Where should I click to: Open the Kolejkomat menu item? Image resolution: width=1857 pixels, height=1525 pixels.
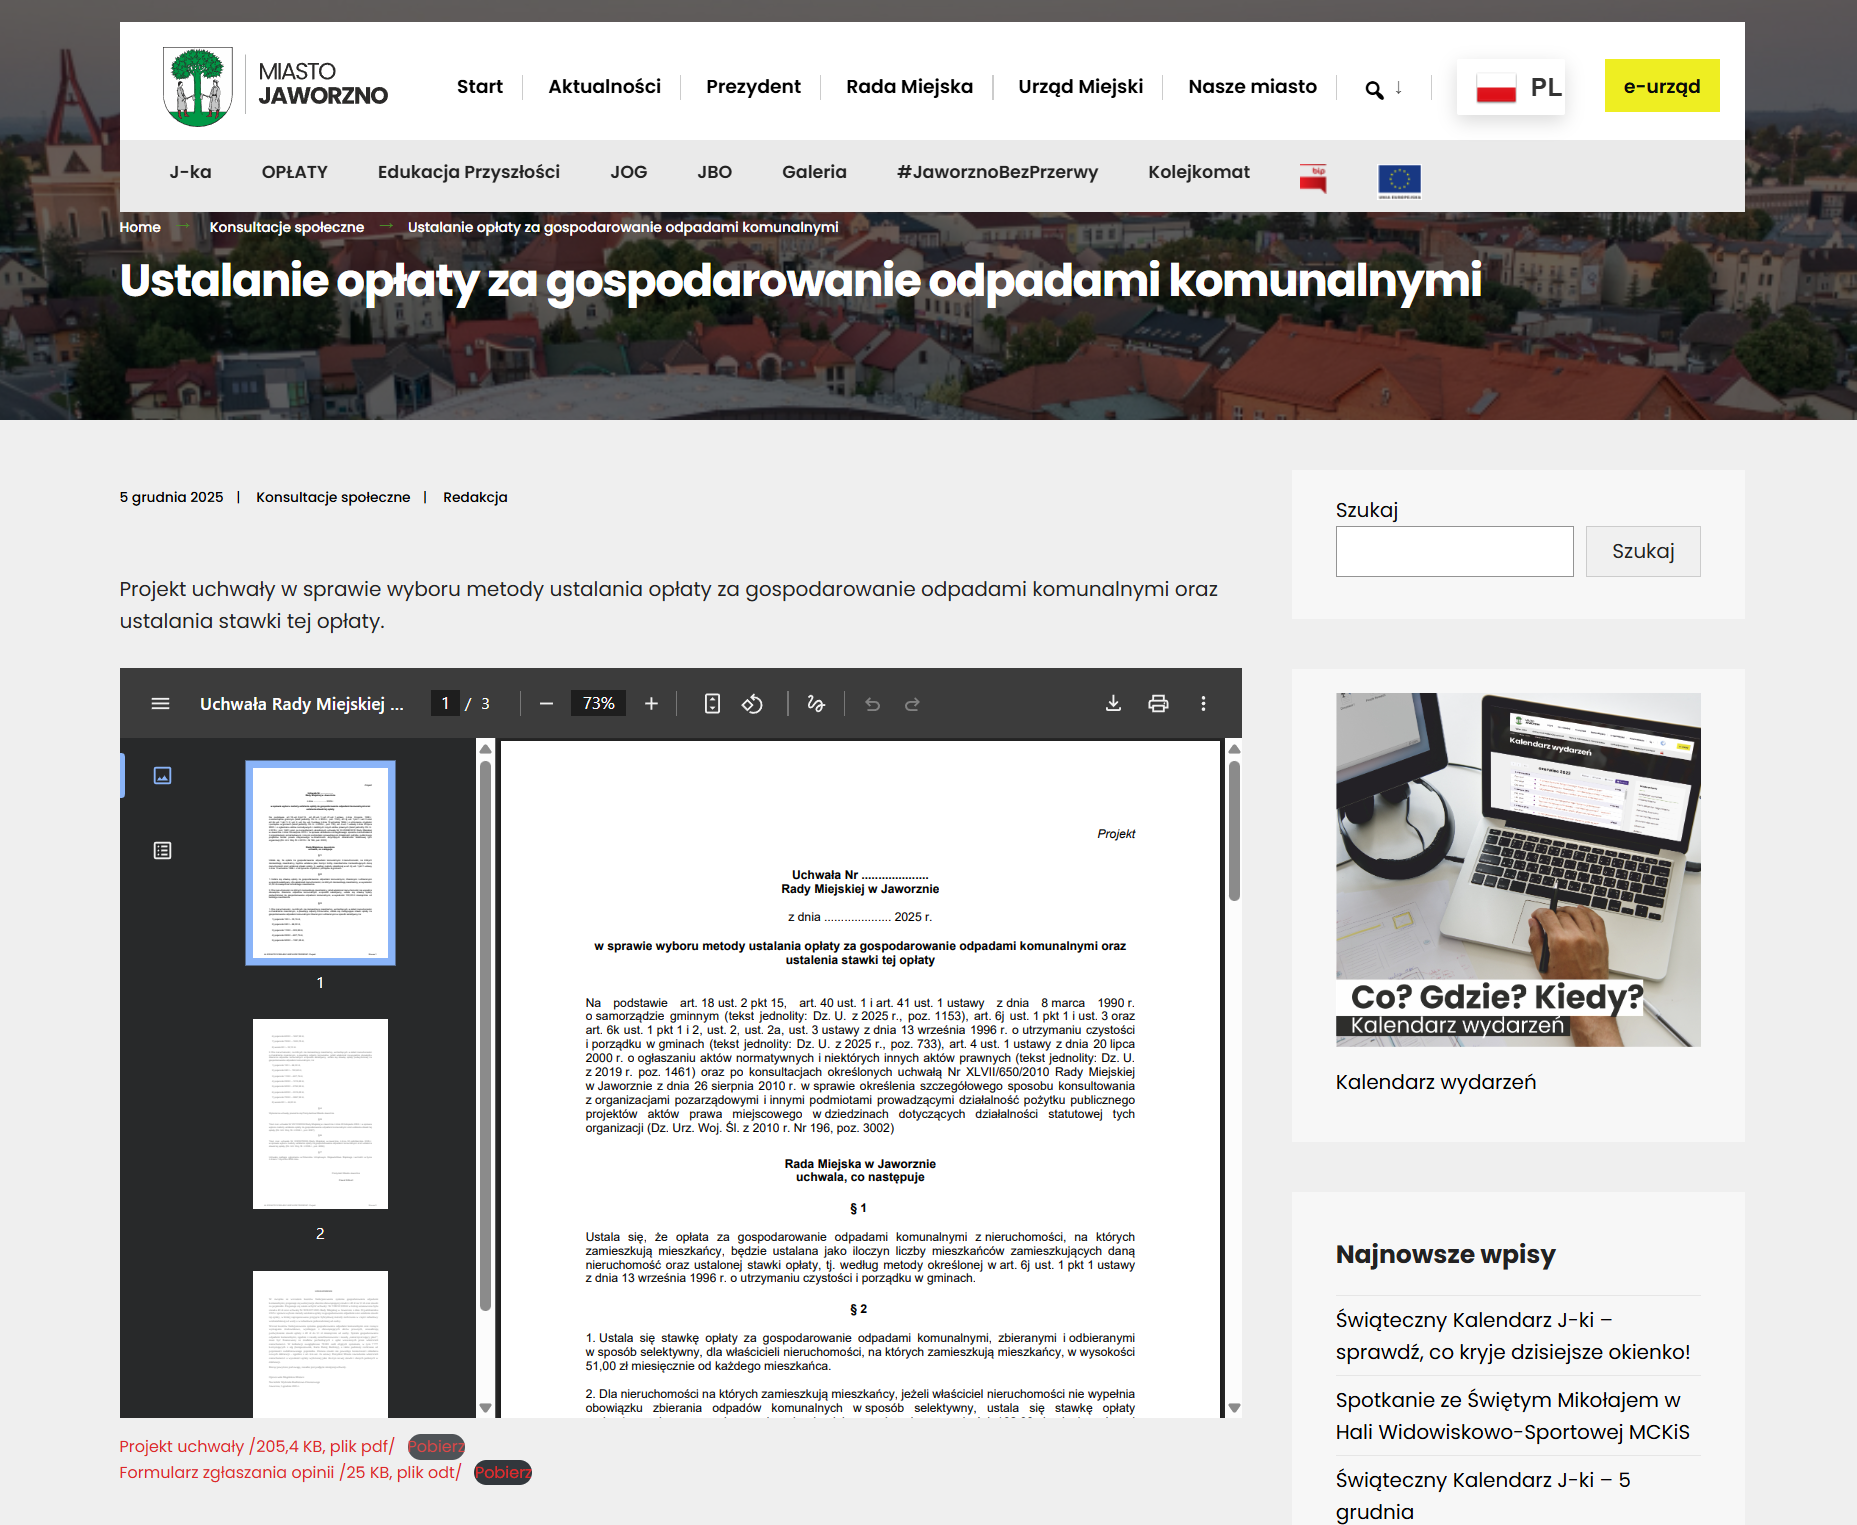[1198, 172]
